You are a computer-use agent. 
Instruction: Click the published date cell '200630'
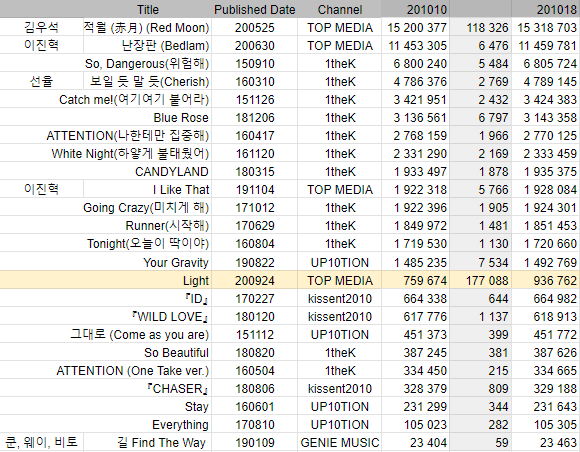point(255,46)
